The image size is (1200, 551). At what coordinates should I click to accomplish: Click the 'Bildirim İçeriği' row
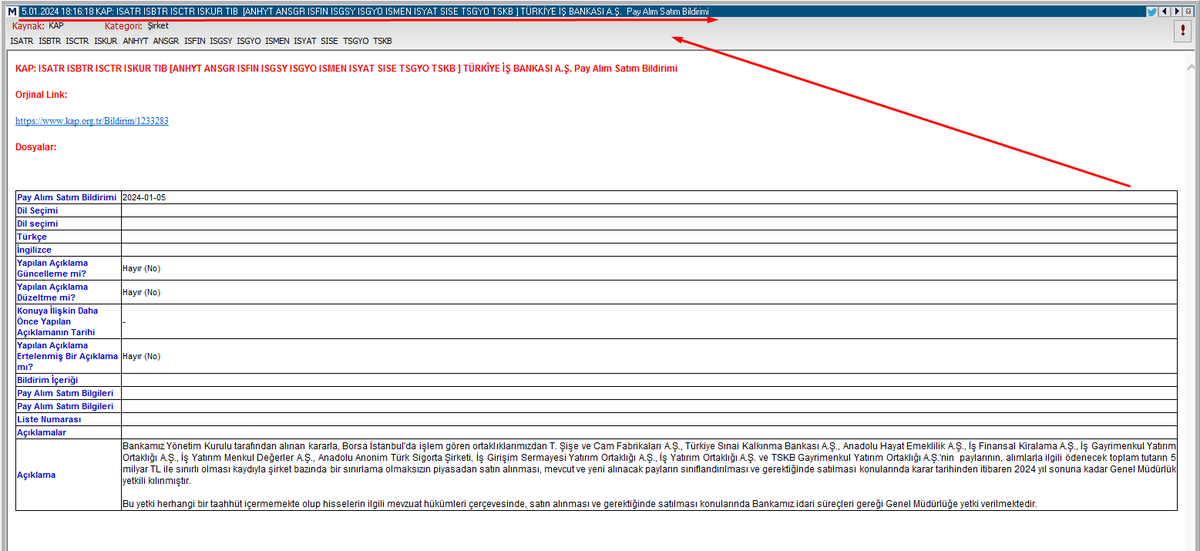596,381
